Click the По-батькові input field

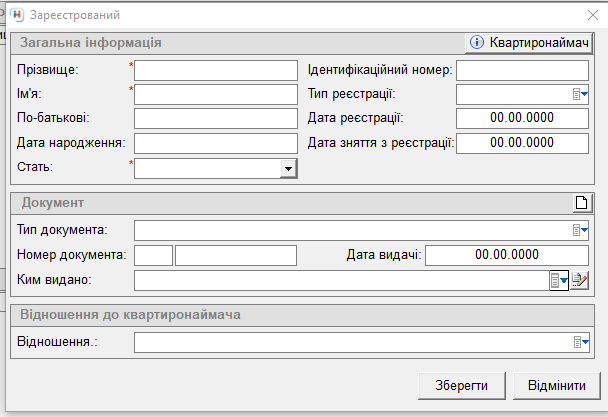[216, 119]
